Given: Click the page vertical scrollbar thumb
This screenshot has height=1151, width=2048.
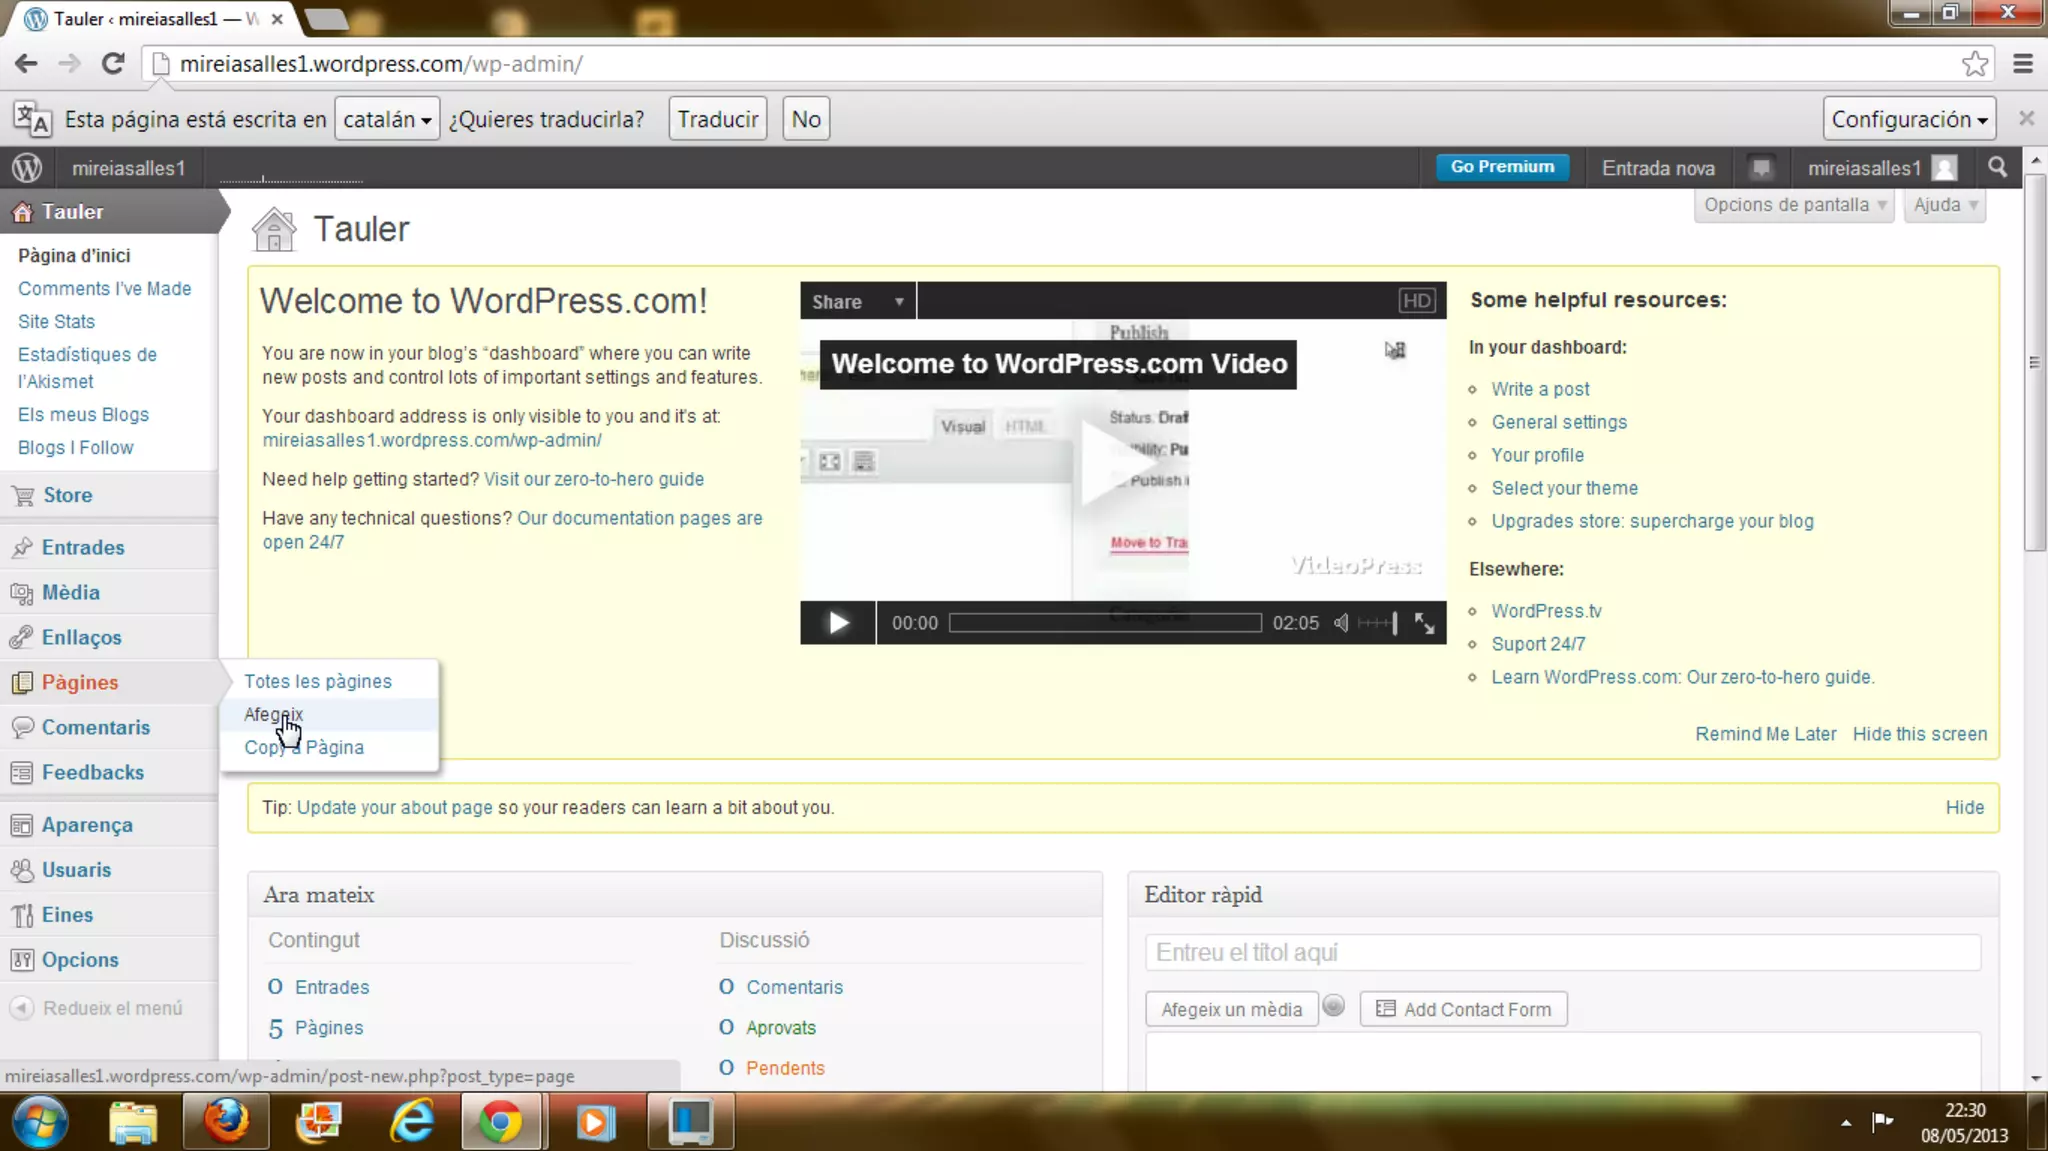Looking at the screenshot, I should (2035, 362).
